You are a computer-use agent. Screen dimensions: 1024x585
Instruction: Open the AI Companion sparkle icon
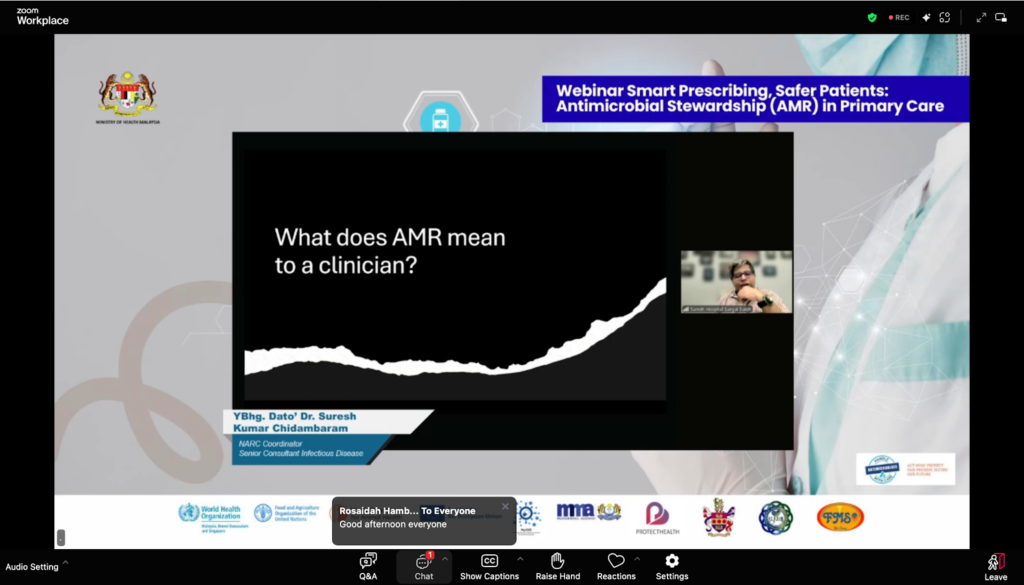[926, 17]
